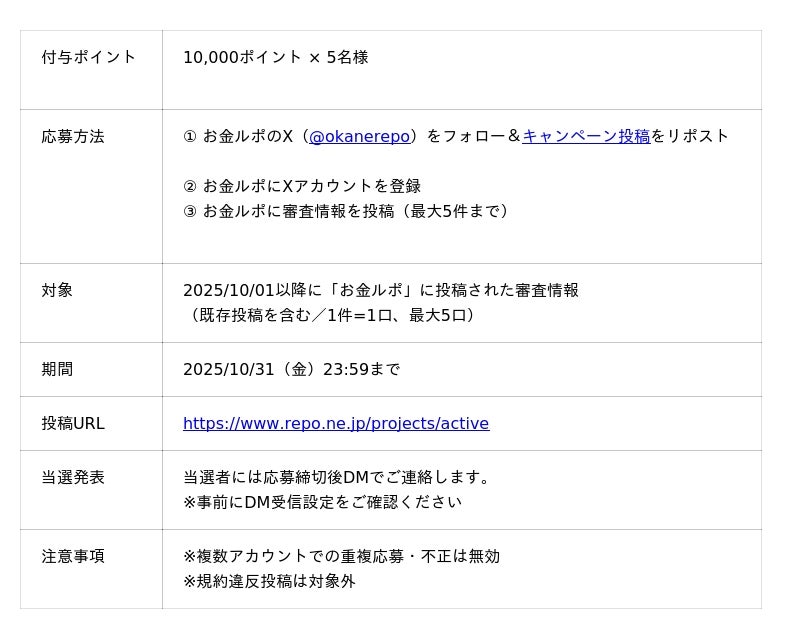800x639 pixels.
Task: Select the 応募方法 row header
Action: tap(73, 136)
